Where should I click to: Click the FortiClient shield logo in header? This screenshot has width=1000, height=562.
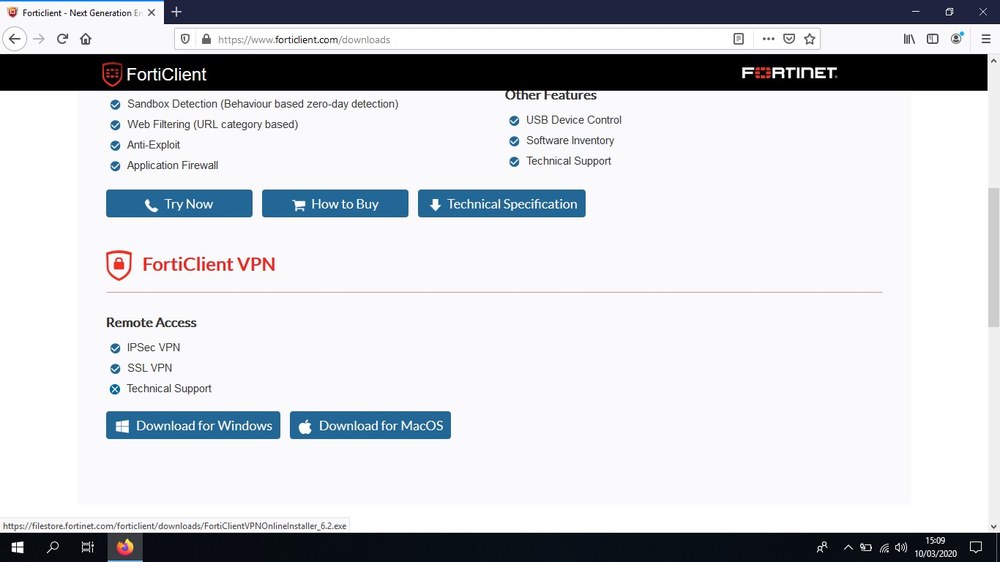tap(112, 74)
